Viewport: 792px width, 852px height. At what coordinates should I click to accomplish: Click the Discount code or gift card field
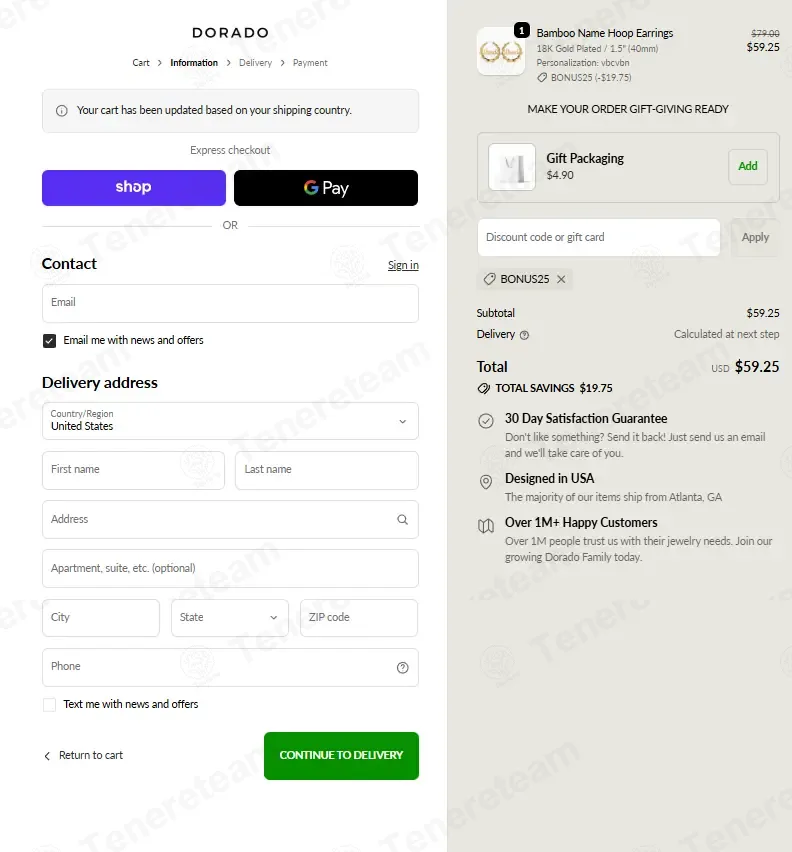coord(599,237)
